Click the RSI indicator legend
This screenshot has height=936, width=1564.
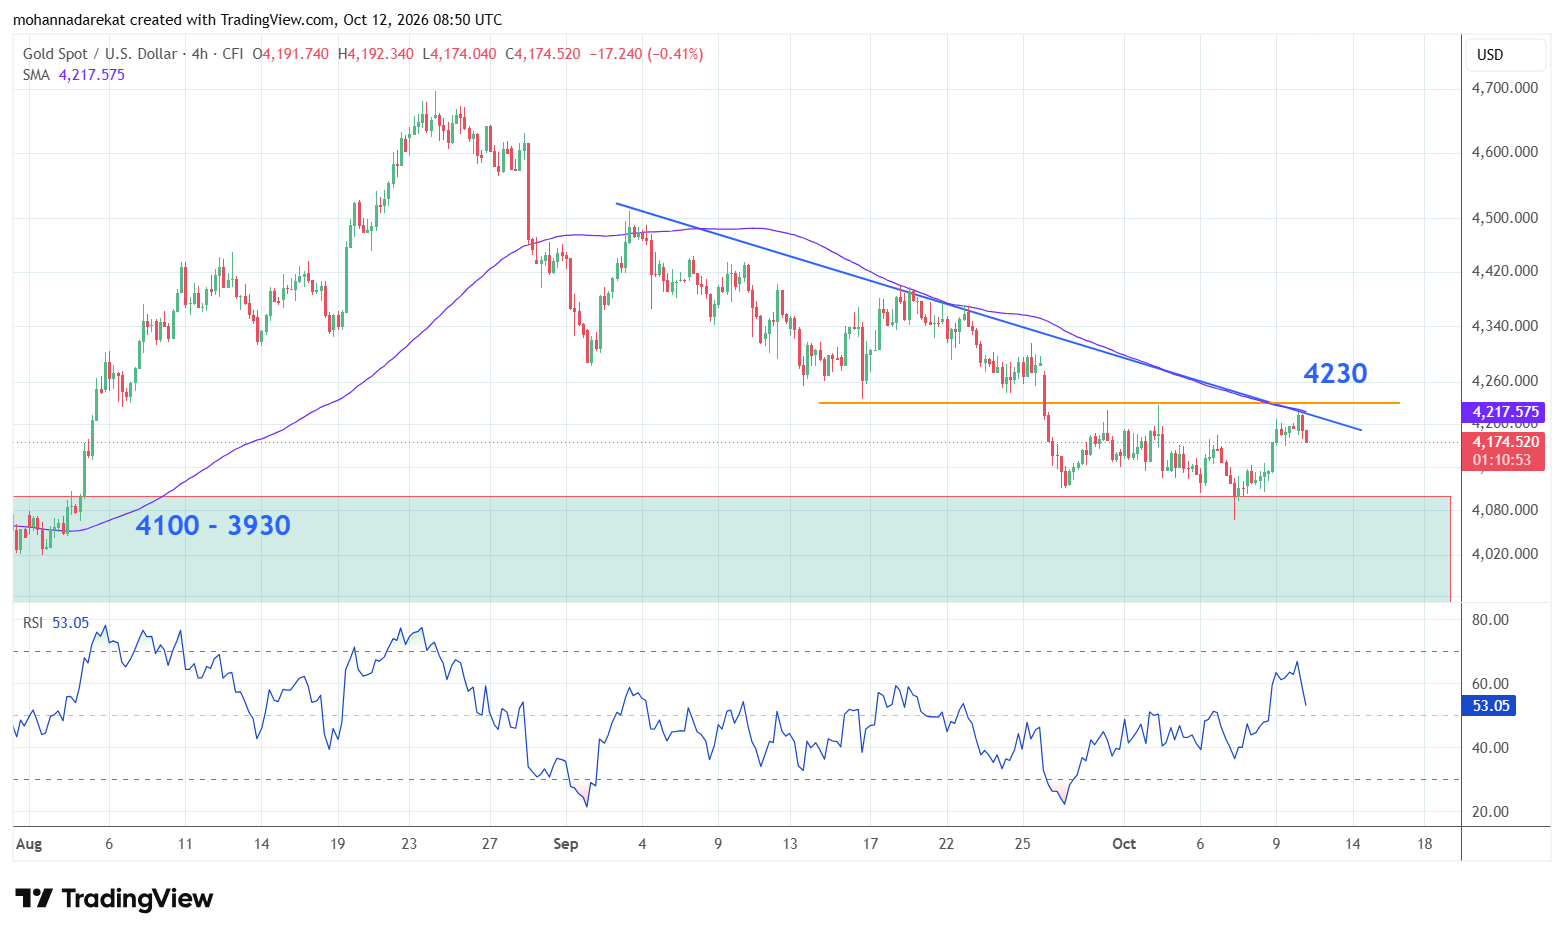tap(56, 623)
